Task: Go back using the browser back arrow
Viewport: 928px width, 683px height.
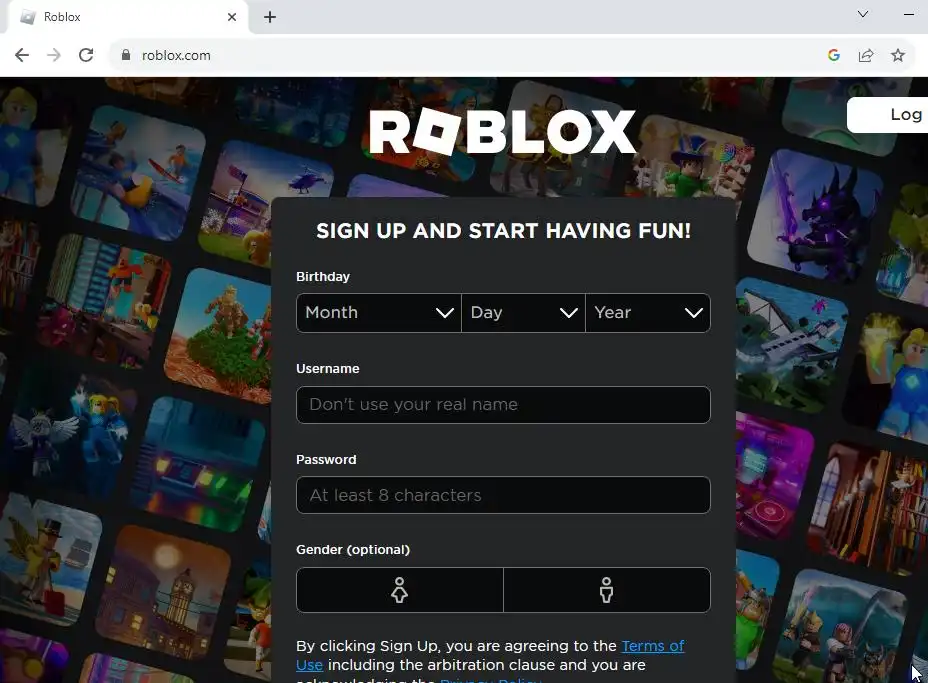Action: tap(22, 55)
